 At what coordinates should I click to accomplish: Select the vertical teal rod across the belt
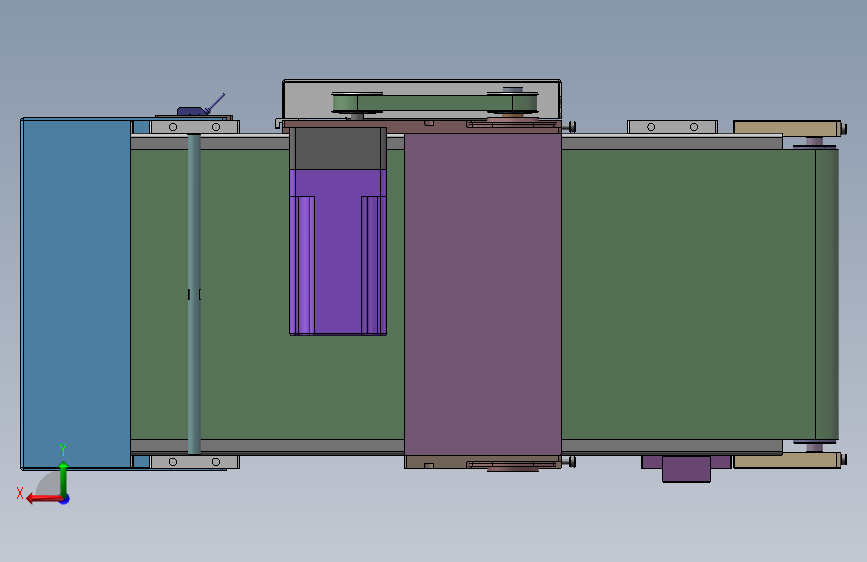(x=194, y=294)
